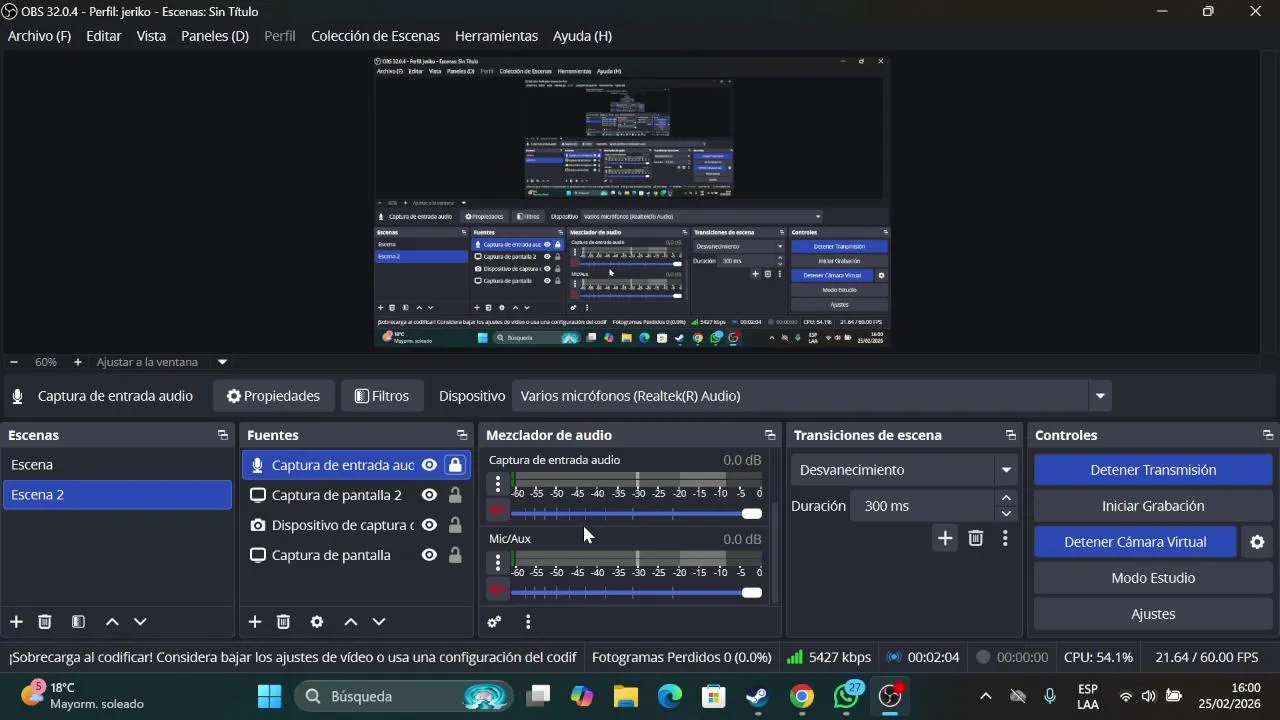This screenshot has height=720, width=1280.
Task: Hide Captura de pantalla 2 source
Action: click(x=429, y=495)
